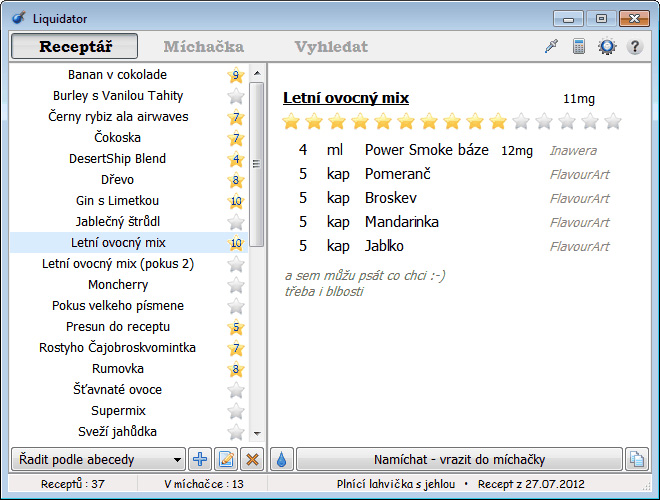Click empty star next to Burley s Vanilou Tahity

coord(236,96)
